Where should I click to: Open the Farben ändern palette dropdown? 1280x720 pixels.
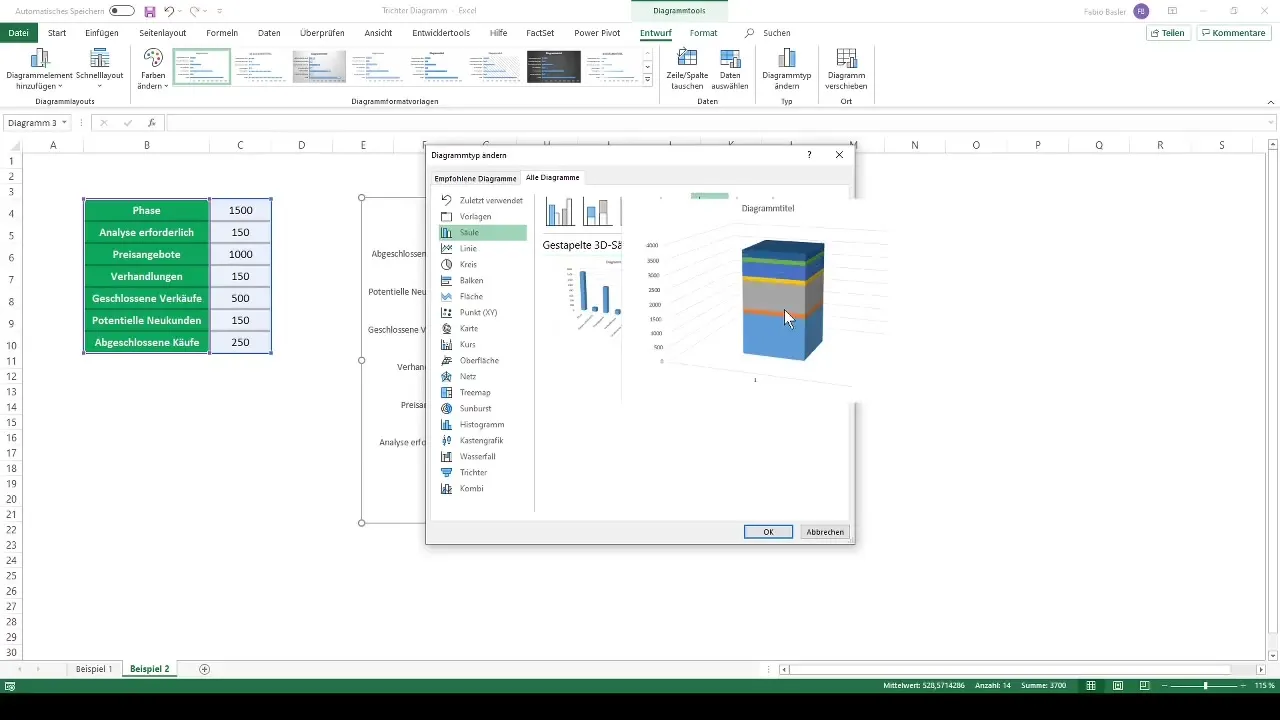152,69
